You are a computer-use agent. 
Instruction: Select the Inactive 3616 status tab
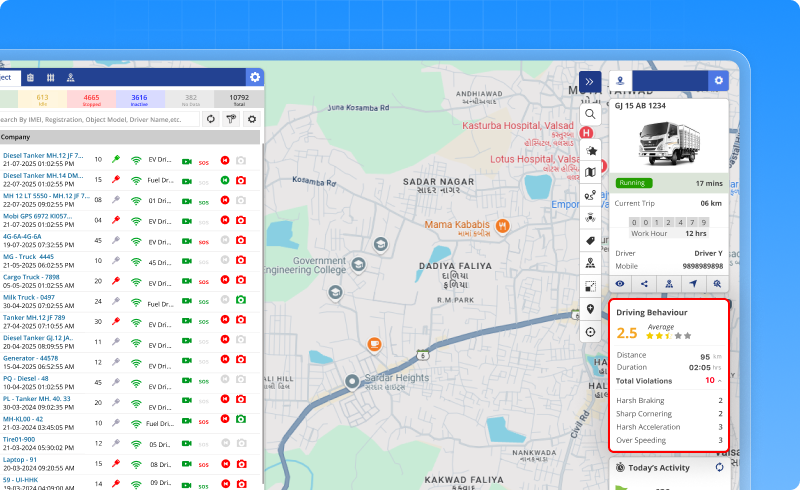point(139,99)
